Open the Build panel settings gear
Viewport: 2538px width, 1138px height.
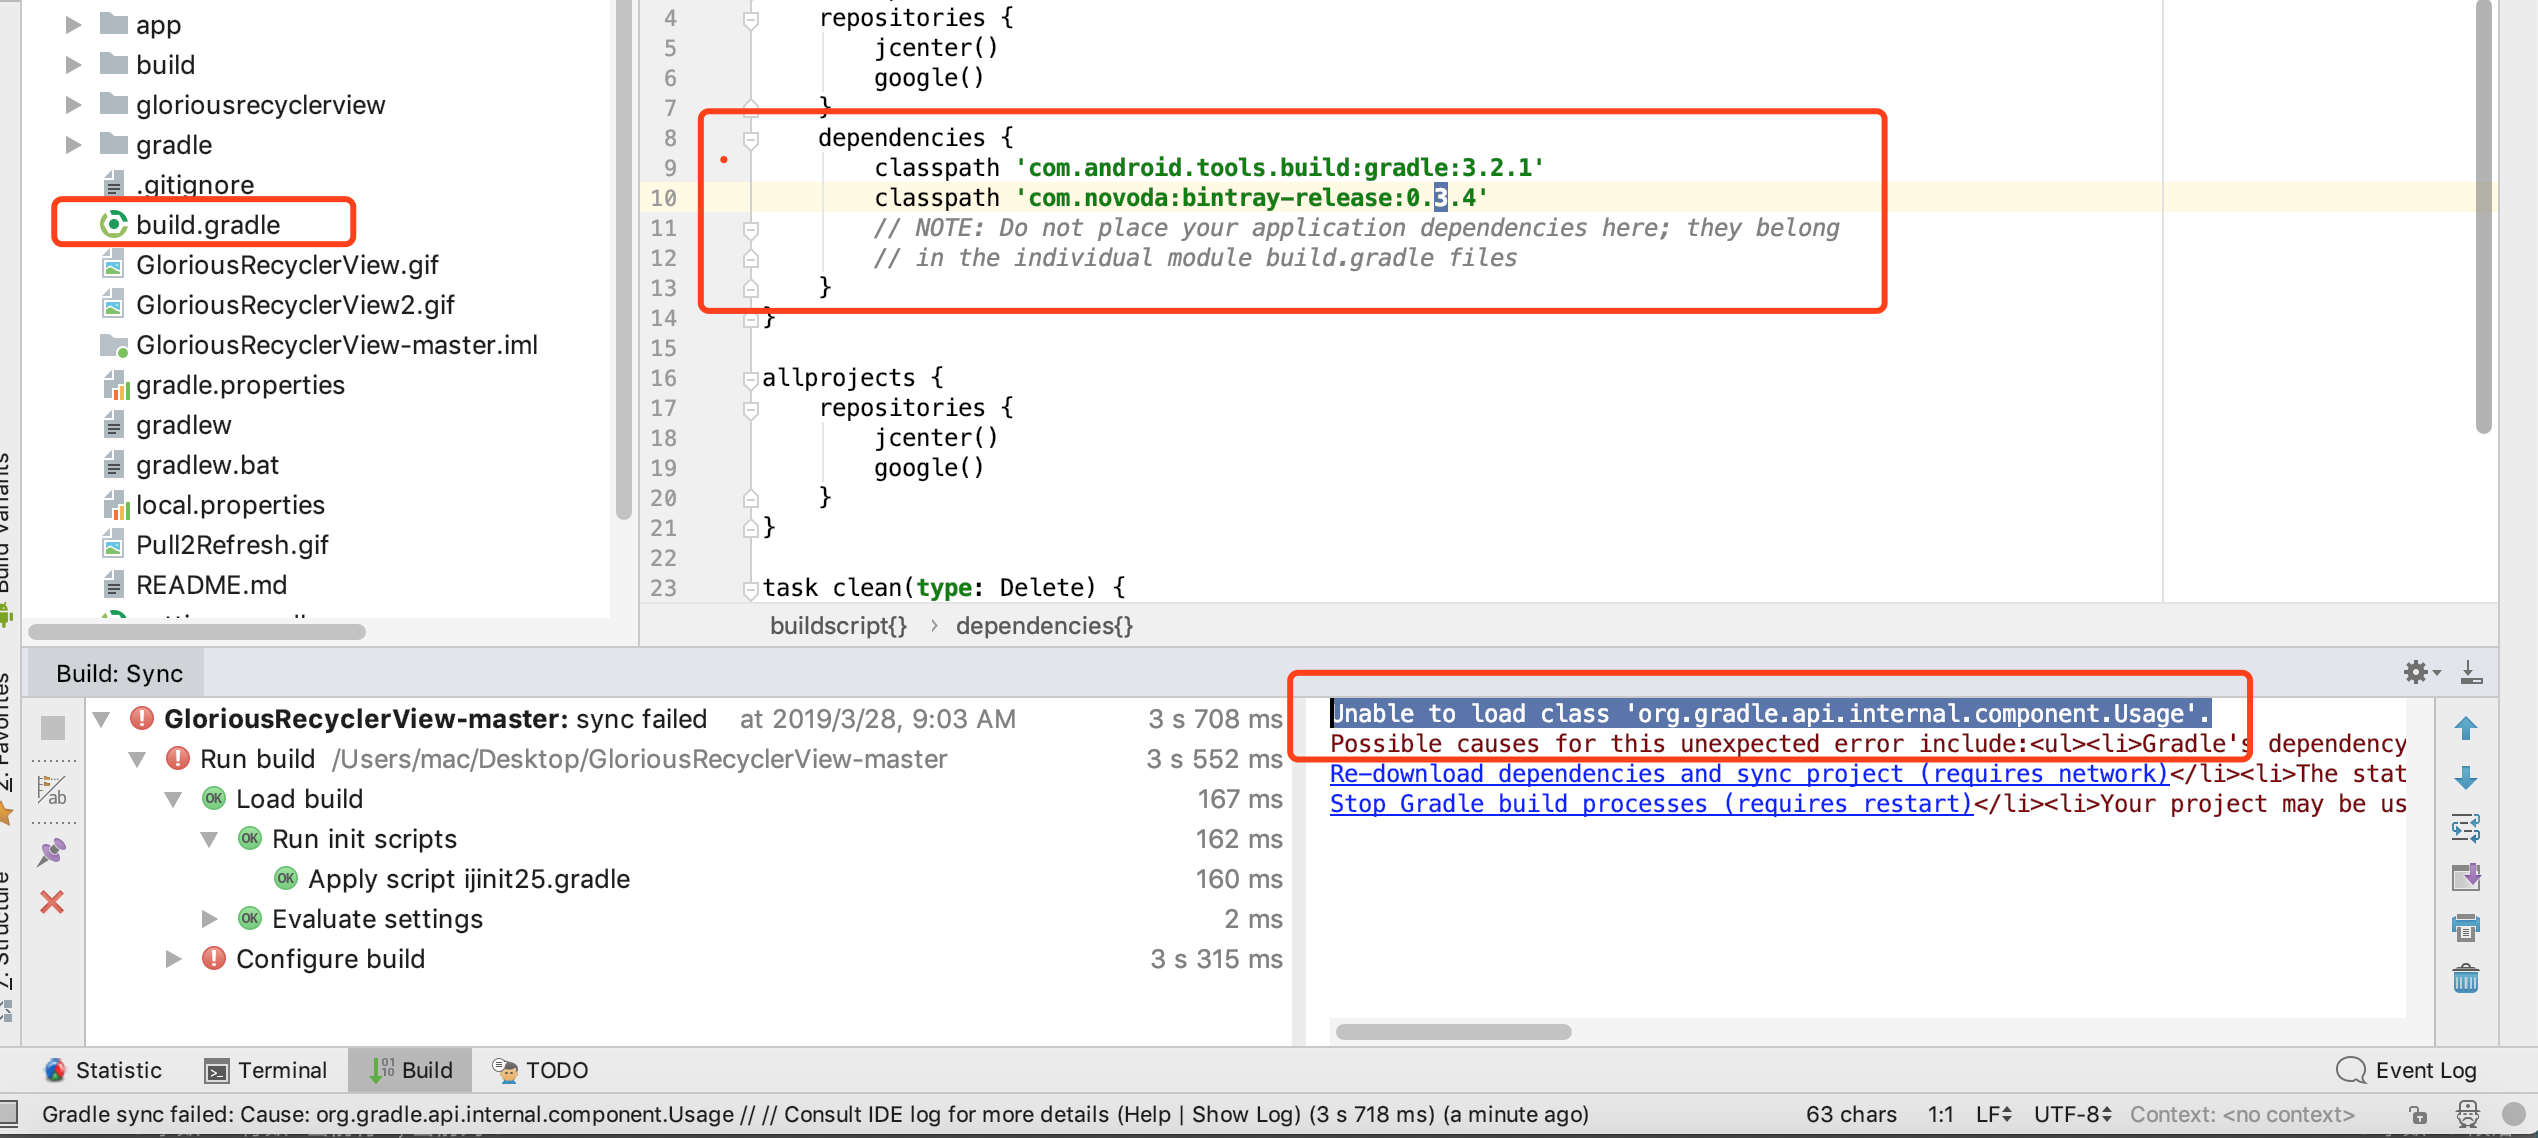point(2417,672)
